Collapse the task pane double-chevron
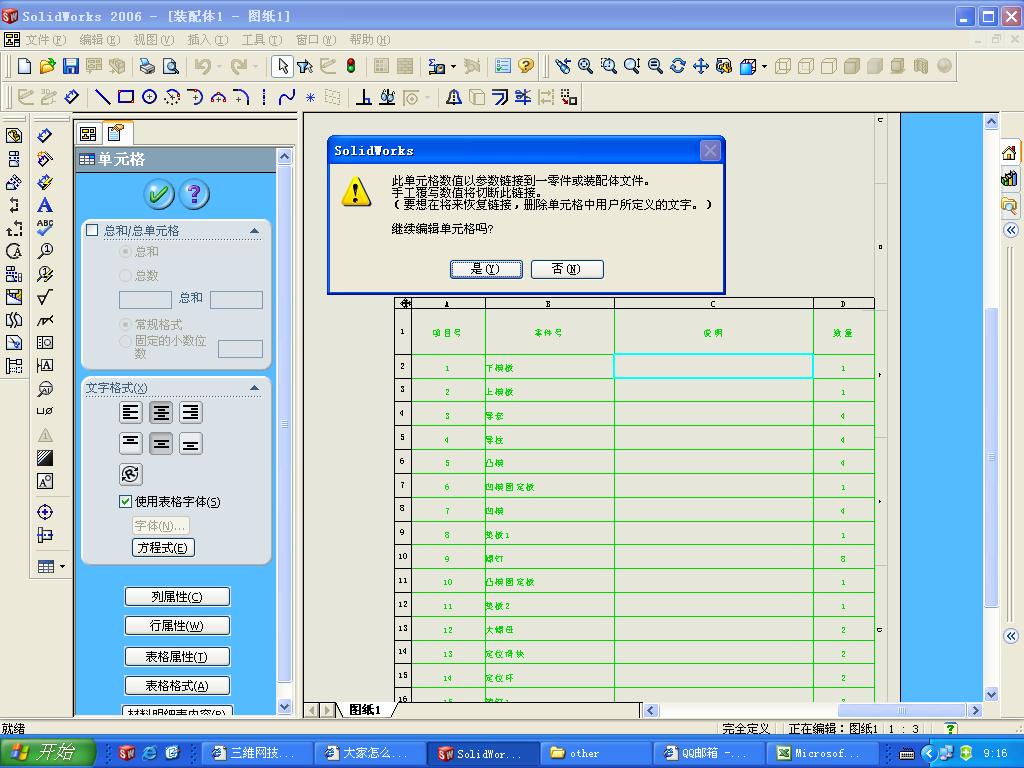The height and width of the screenshot is (768, 1024). pos(1011,230)
